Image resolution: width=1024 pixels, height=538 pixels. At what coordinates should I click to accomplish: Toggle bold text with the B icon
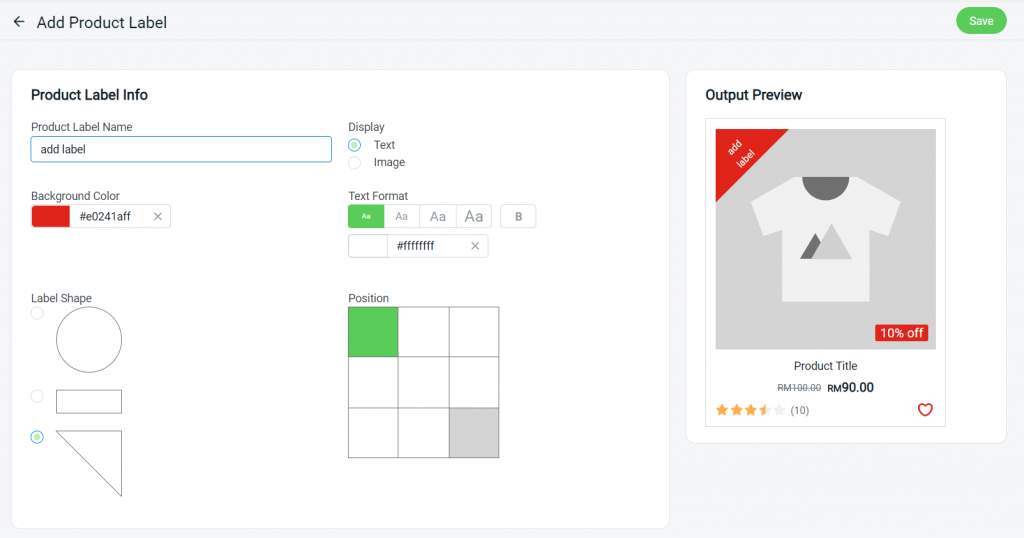pos(518,217)
